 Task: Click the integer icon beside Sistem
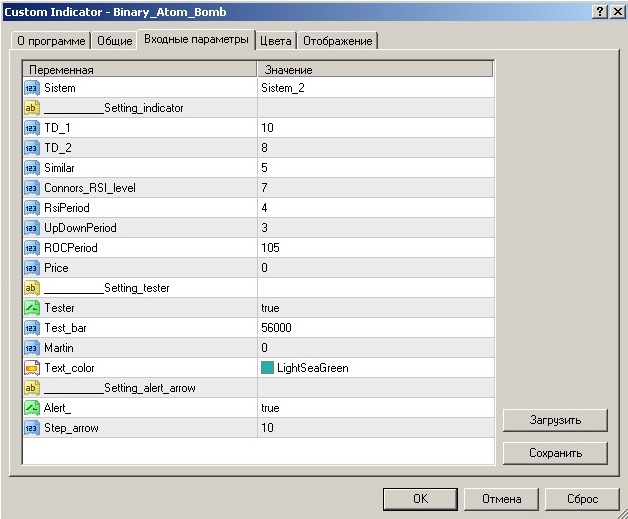pos(32,88)
